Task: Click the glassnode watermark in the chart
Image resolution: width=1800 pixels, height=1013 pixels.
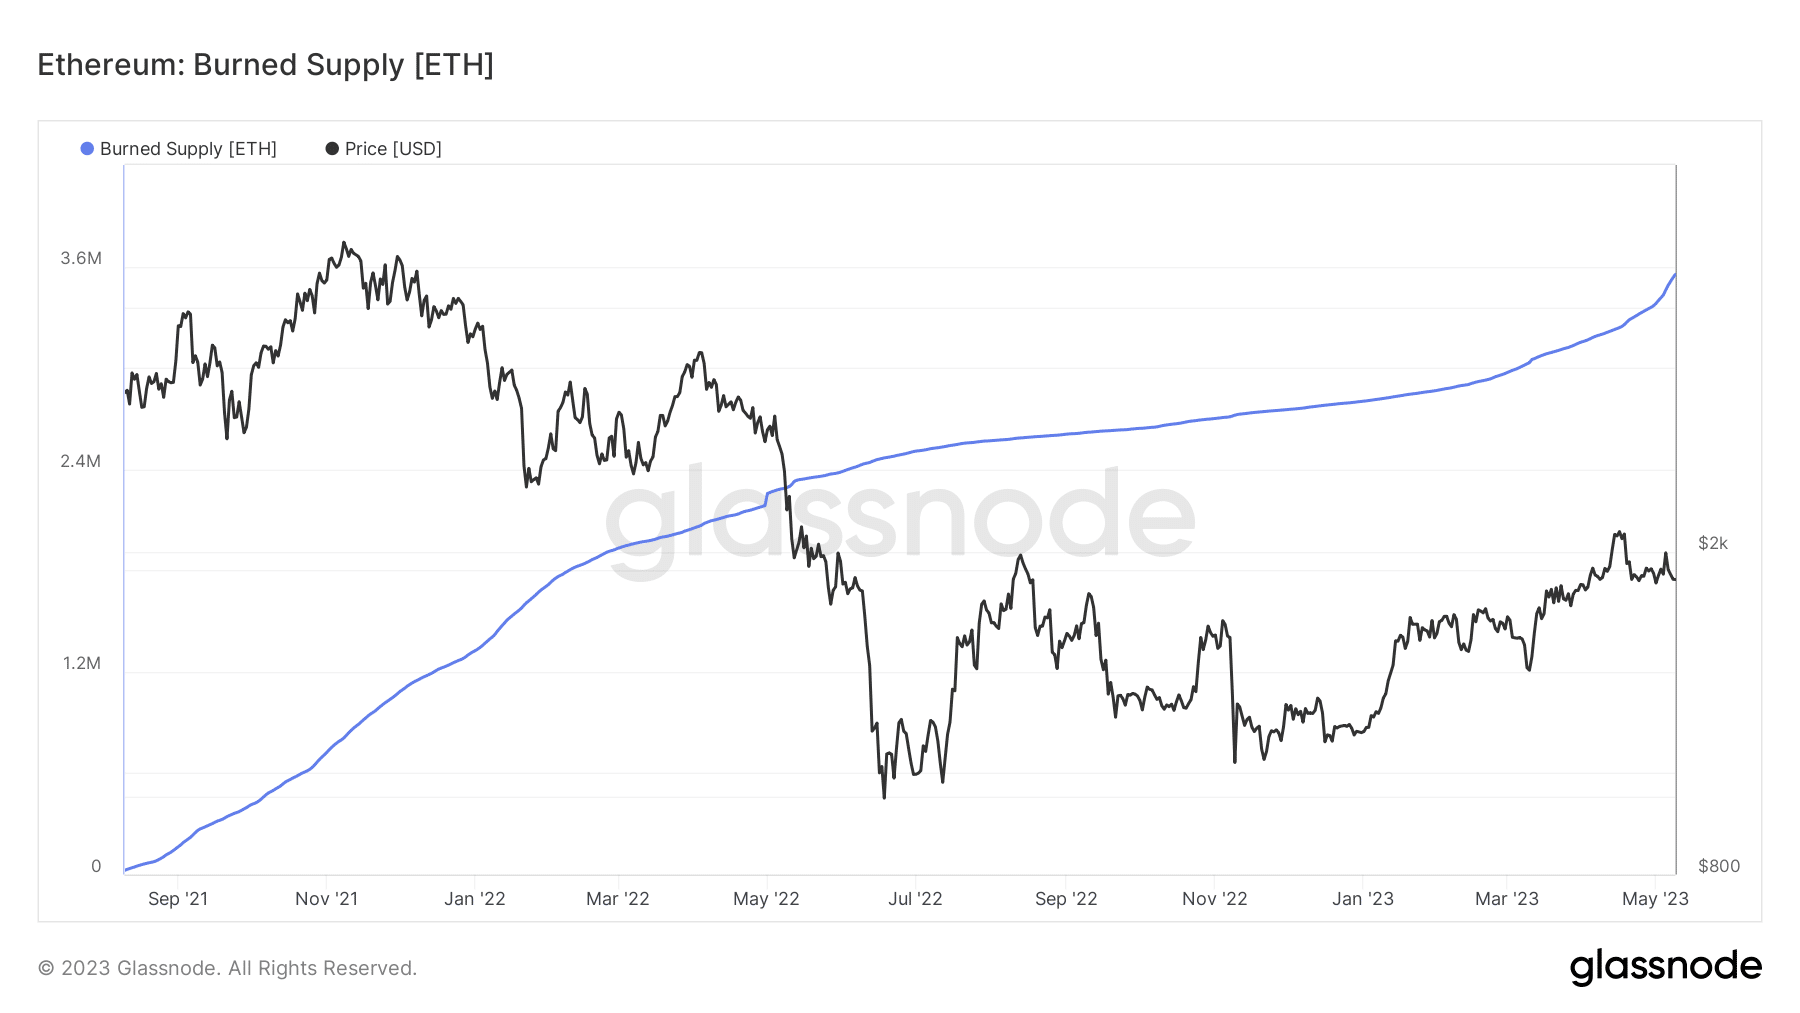Action: coord(899,517)
